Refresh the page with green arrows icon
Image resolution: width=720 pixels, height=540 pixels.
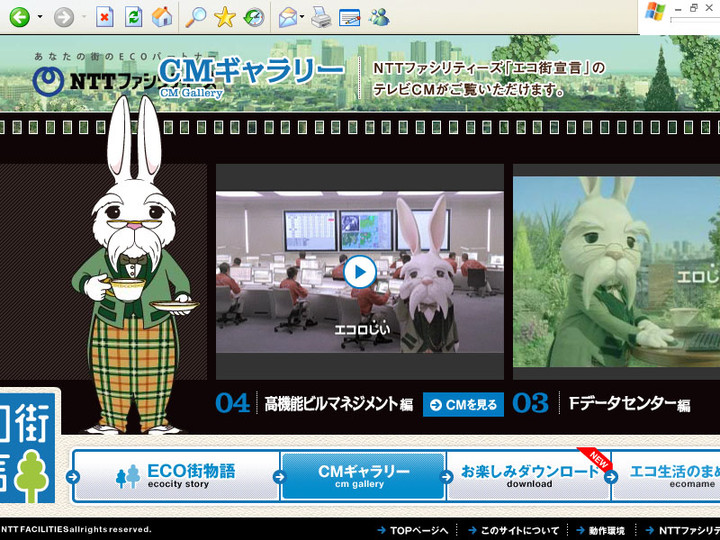pyautogui.click(x=134, y=17)
